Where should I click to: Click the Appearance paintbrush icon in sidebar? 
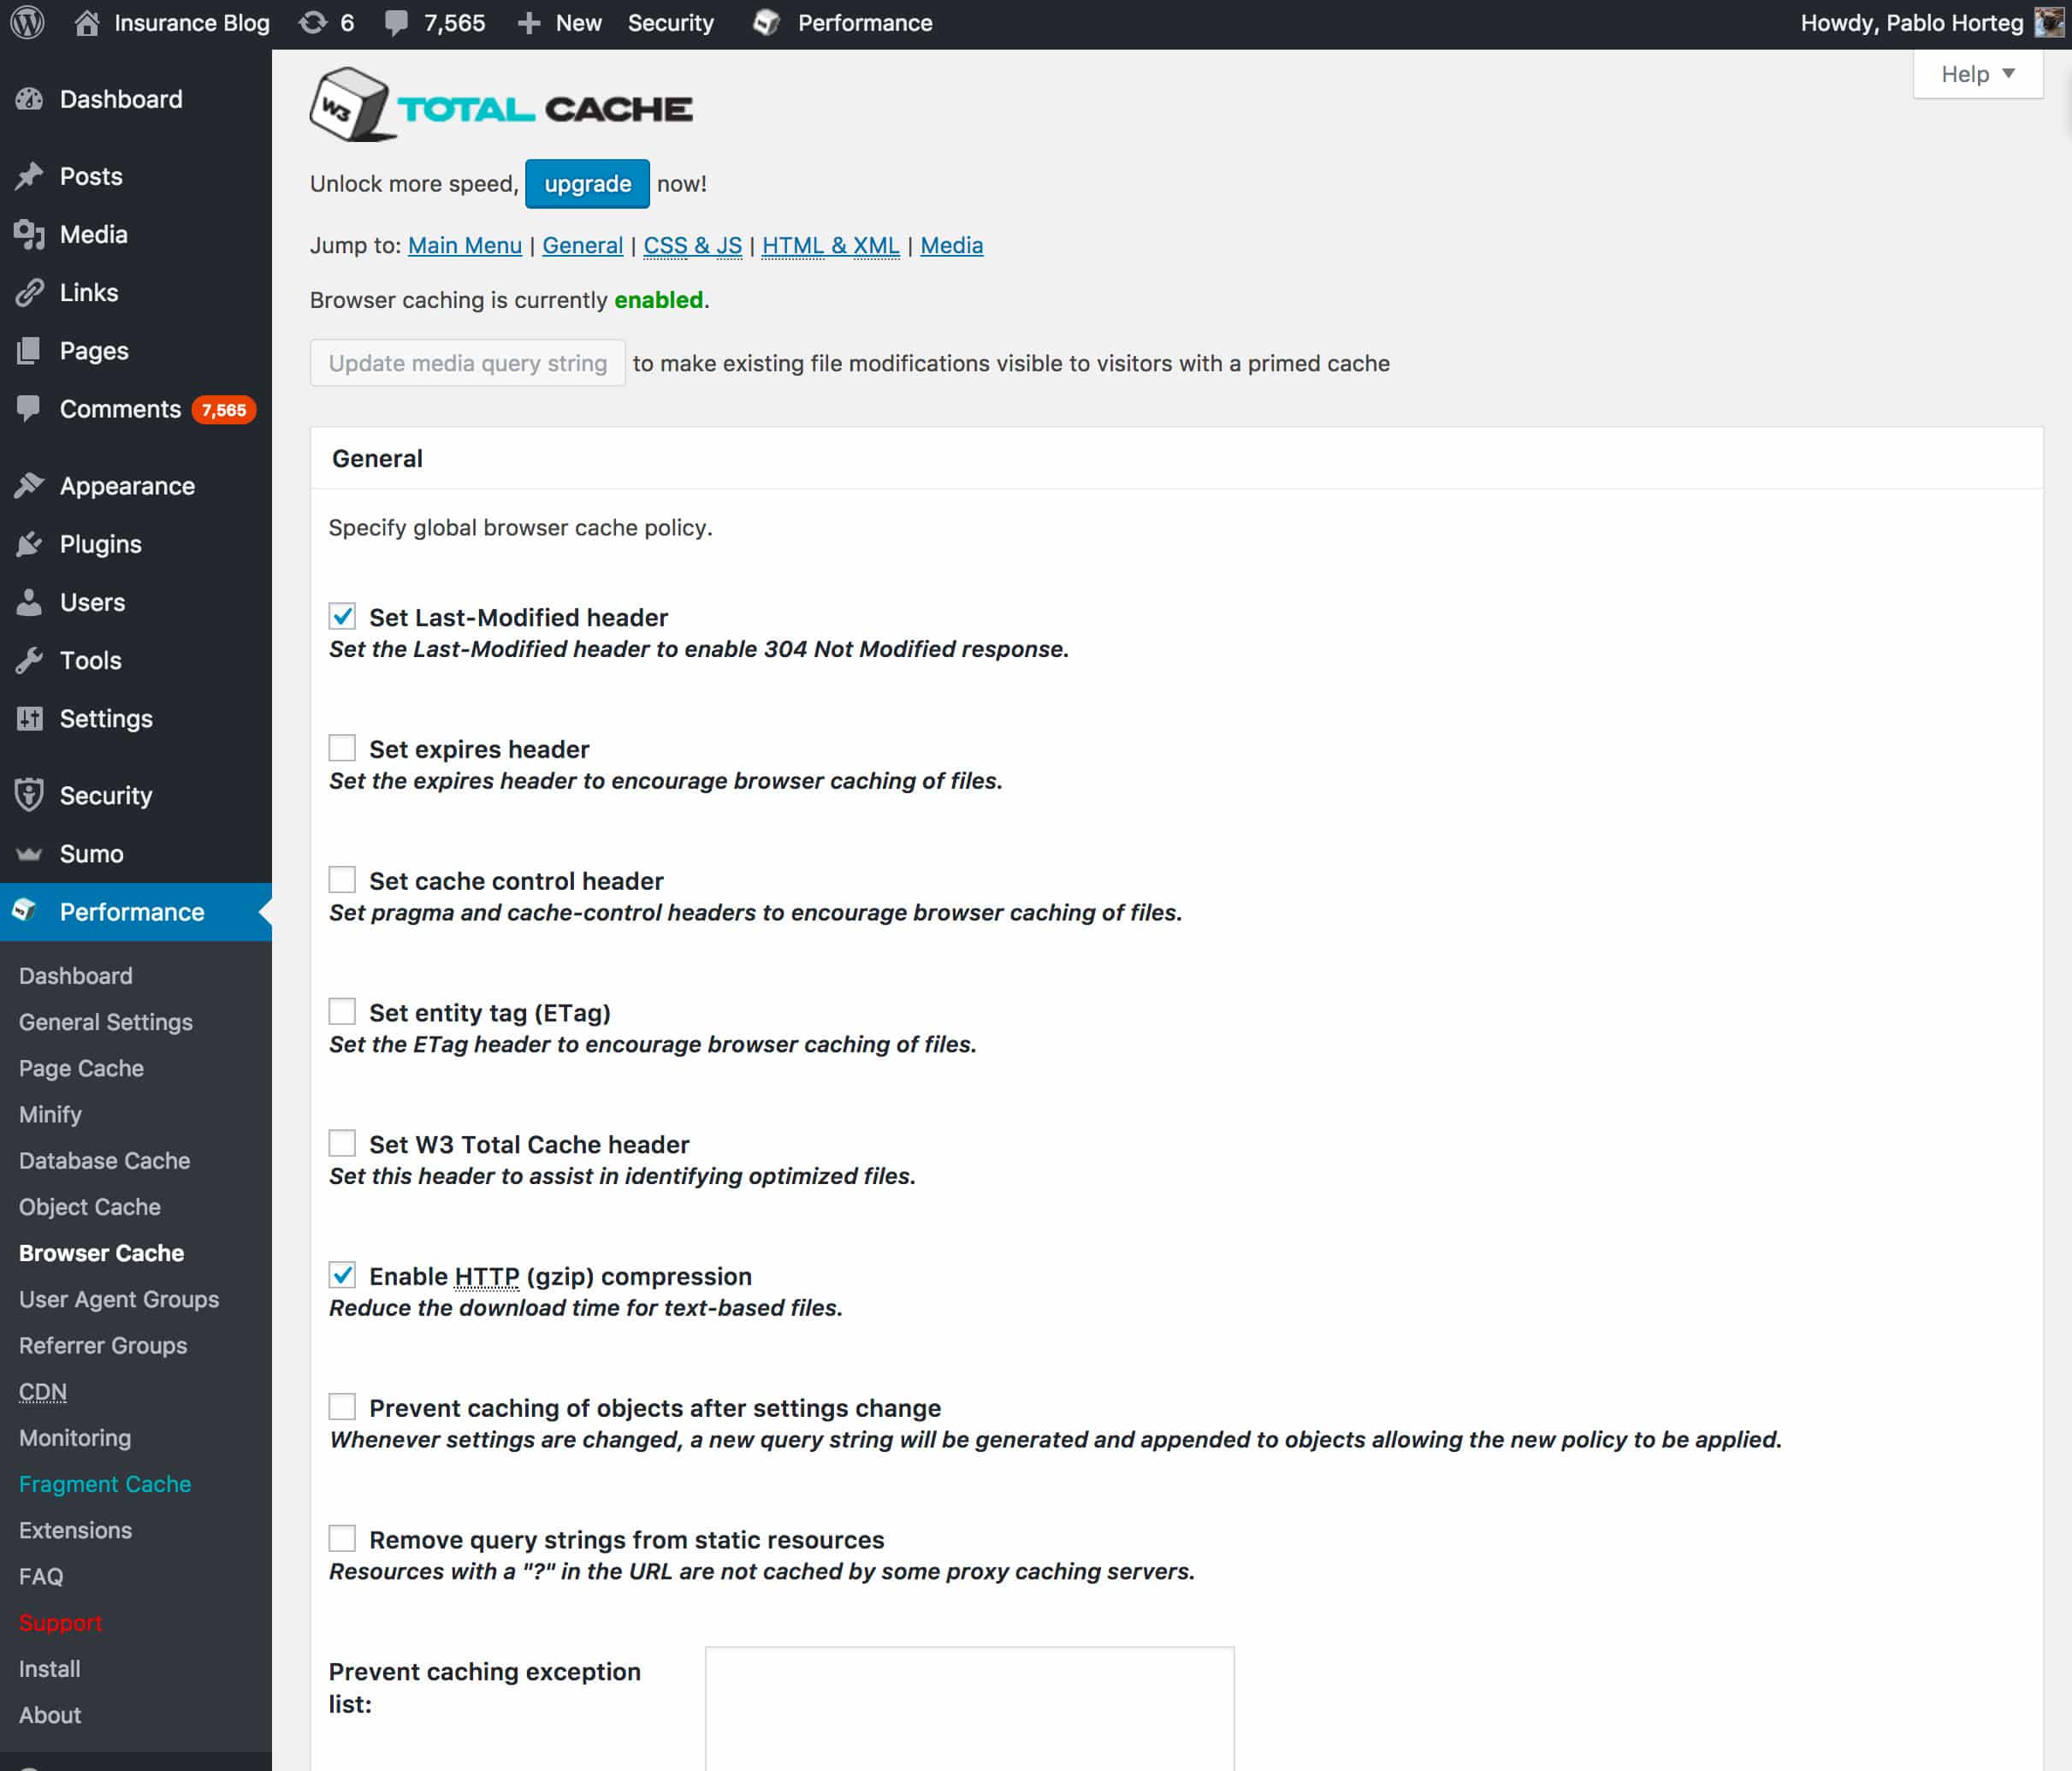[30, 487]
